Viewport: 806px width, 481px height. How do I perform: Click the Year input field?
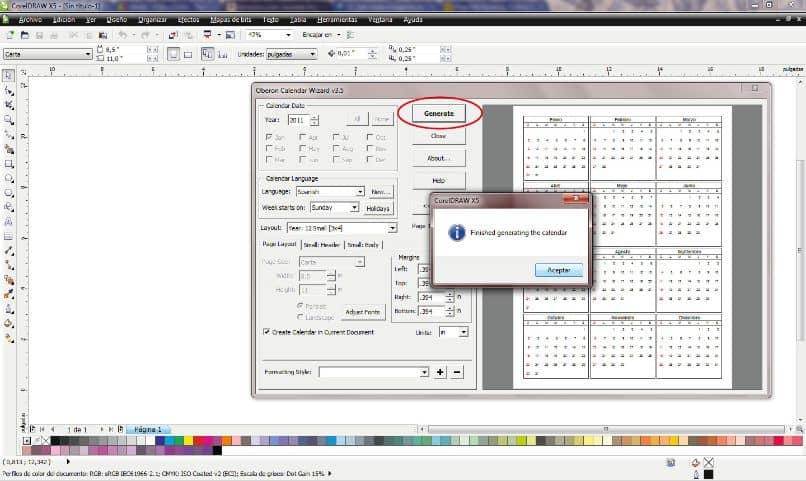(299, 120)
